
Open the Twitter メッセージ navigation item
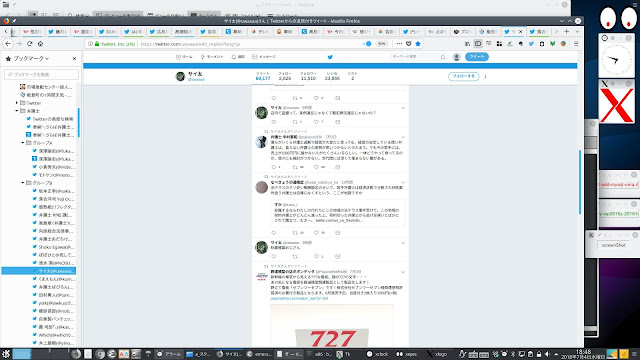(264, 57)
